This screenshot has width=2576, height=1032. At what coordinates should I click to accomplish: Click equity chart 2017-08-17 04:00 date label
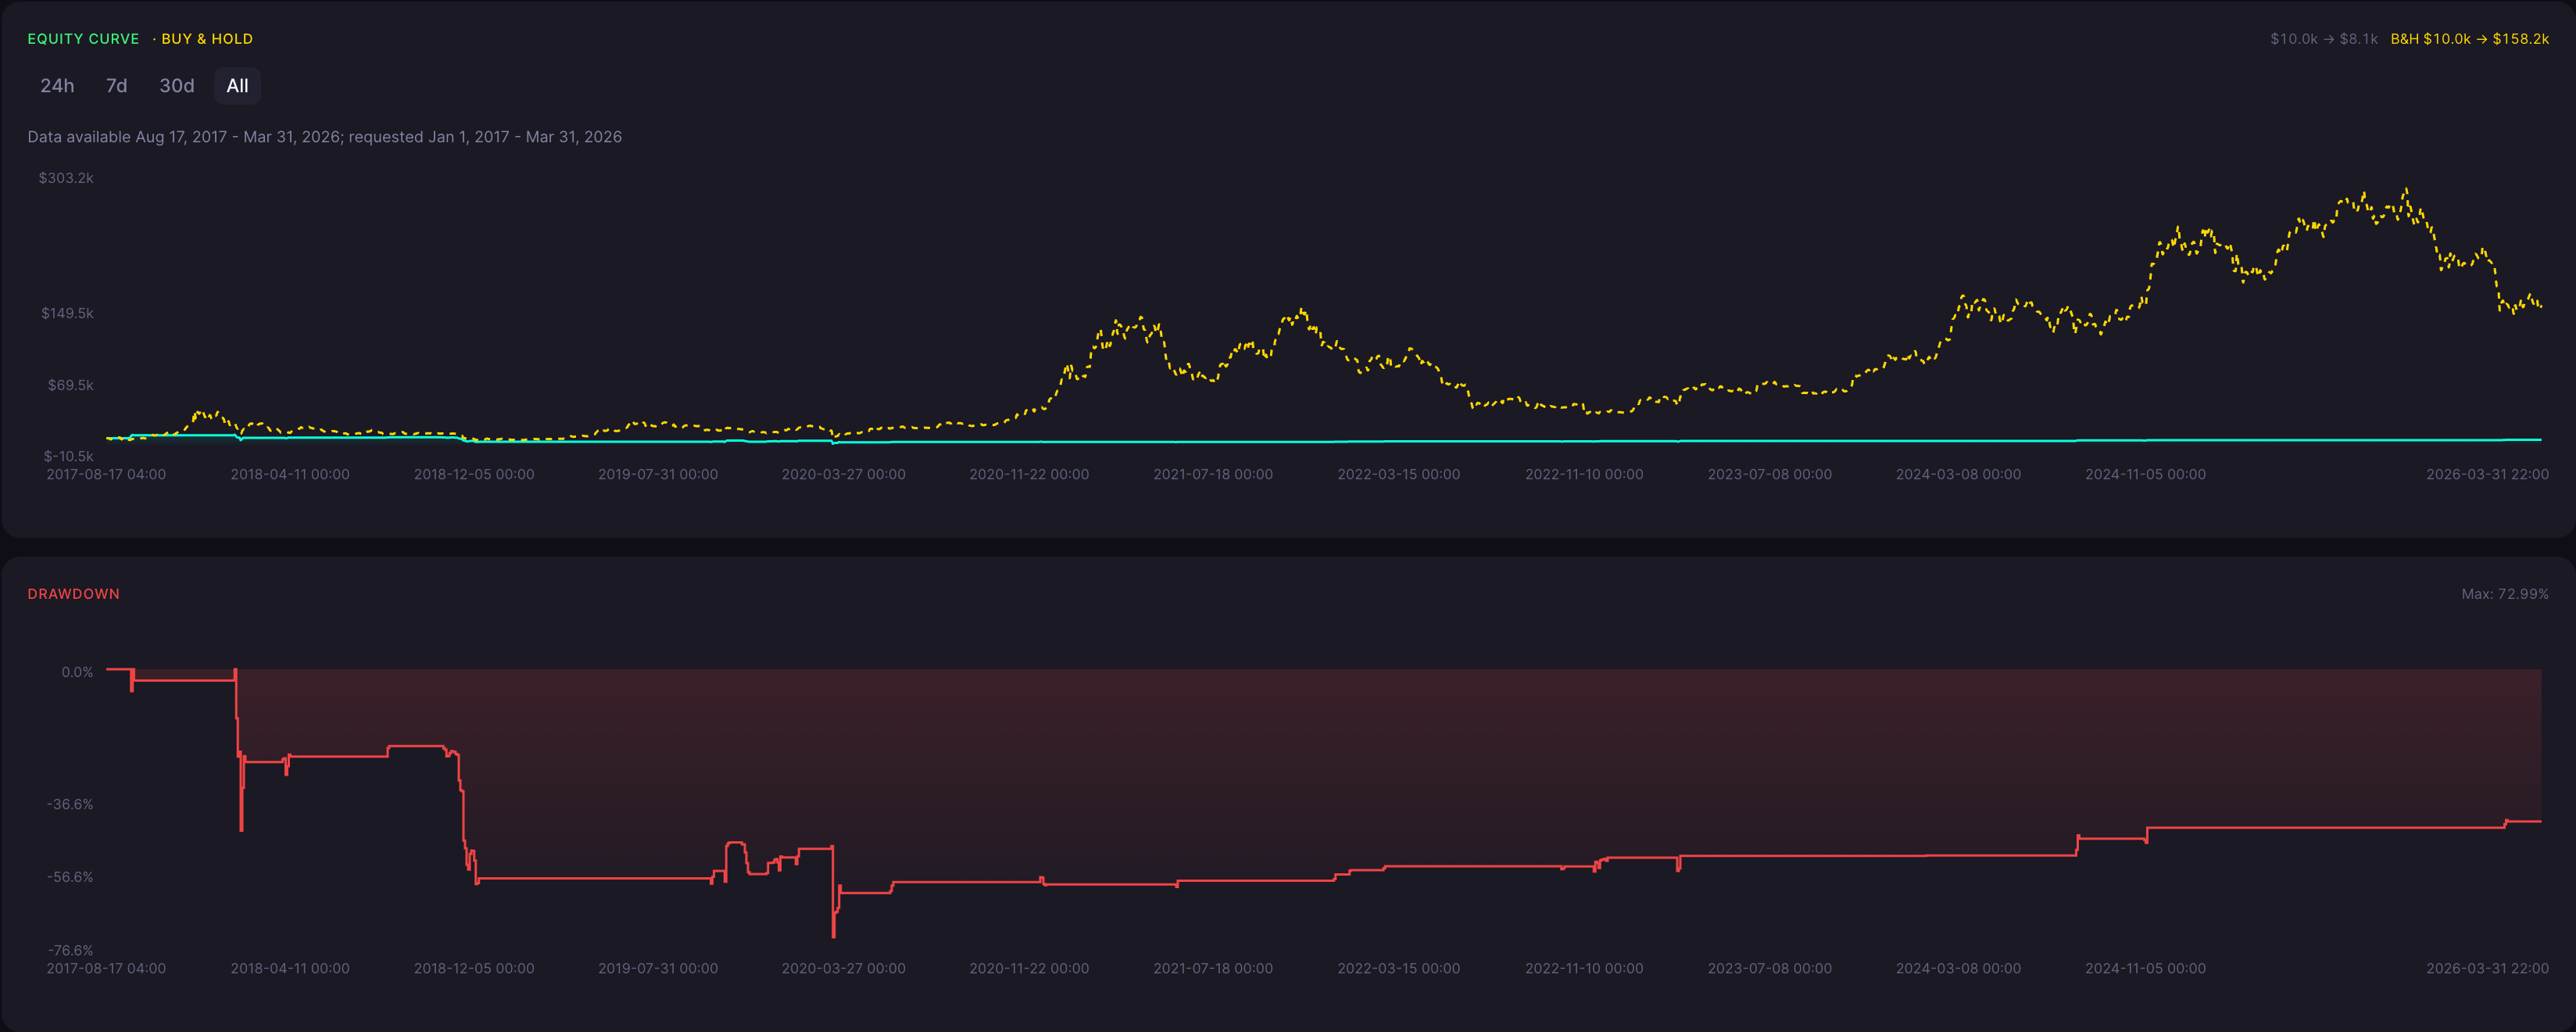pyautogui.click(x=106, y=474)
